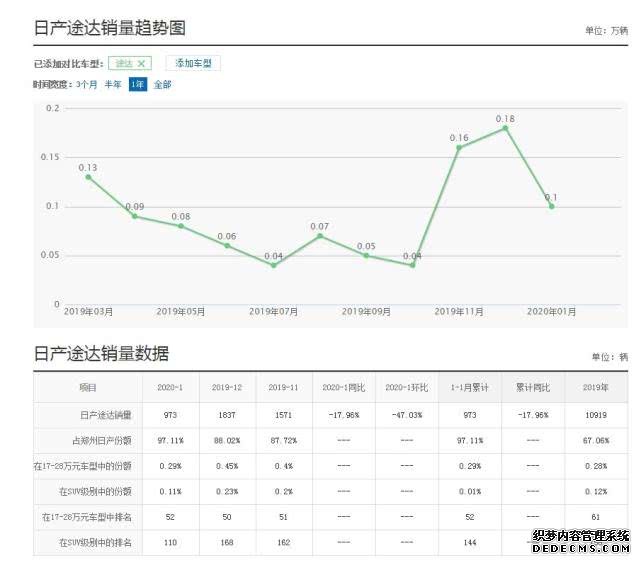Click the 0.07 data point on chart
The image size is (641, 563).
(x=320, y=236)
